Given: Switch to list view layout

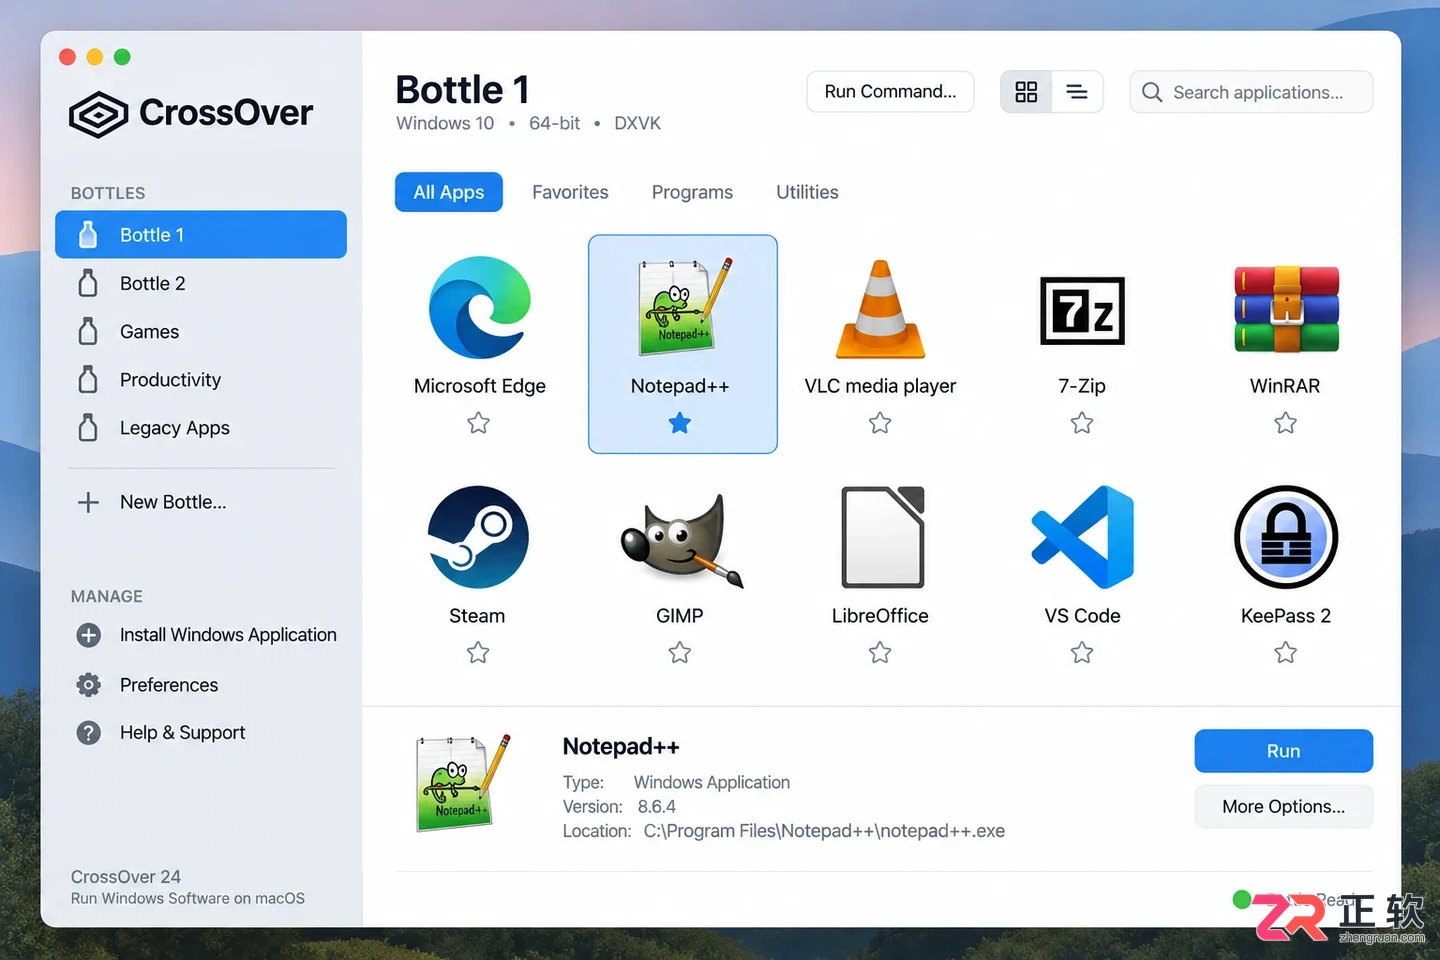Looking at the screenshot, I should pos(1077,92).
